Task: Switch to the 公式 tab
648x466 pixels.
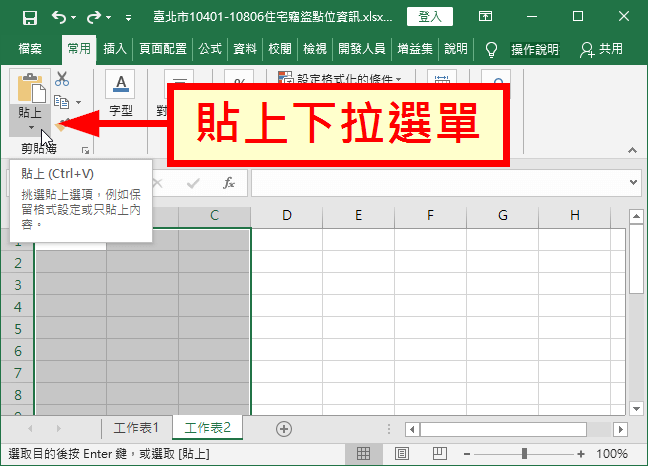Action: (x=210, y=49)
